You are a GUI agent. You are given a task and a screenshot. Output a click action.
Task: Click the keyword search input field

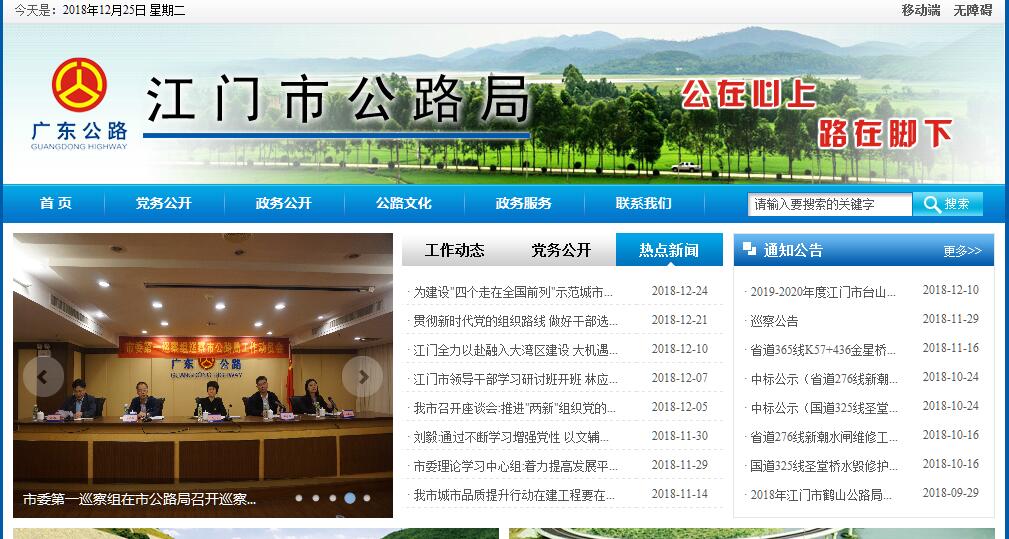(x=829, y=204)
